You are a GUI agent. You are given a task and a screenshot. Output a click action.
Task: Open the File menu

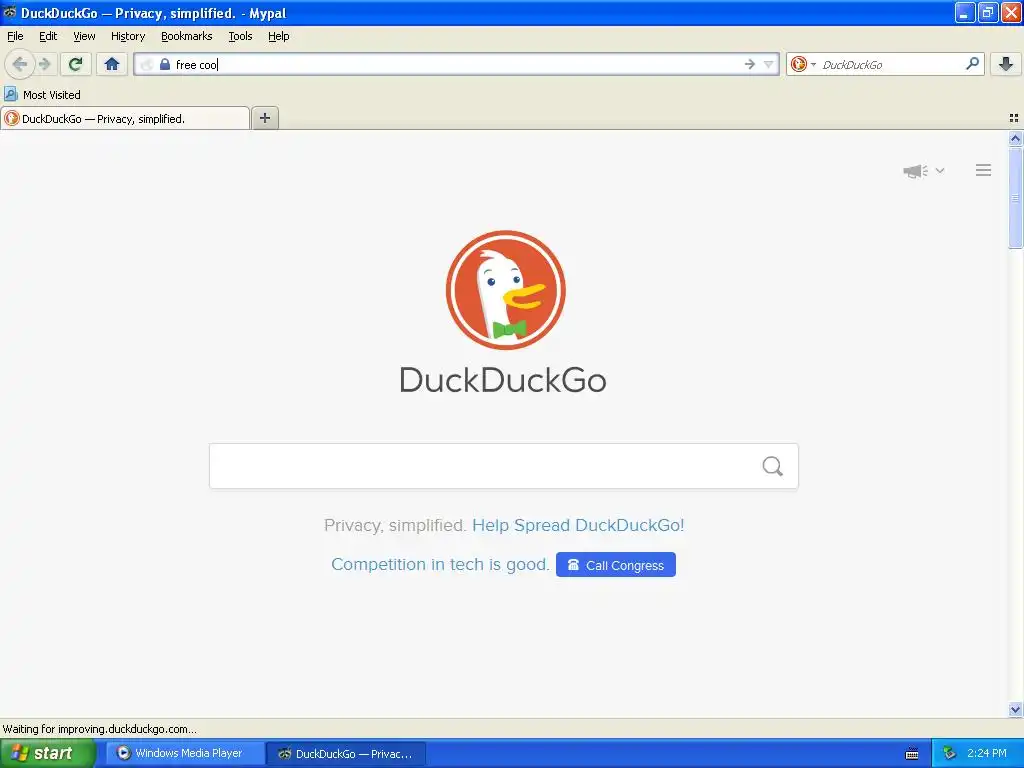pos(15,36)
